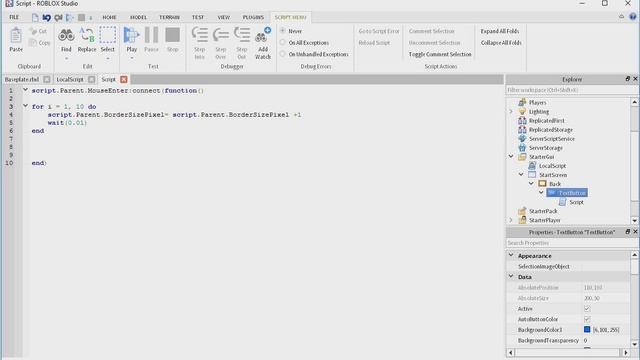Viewport: 640px width, 360px height.
Task: Click the Step Out debugger icon
Action: 242,35
